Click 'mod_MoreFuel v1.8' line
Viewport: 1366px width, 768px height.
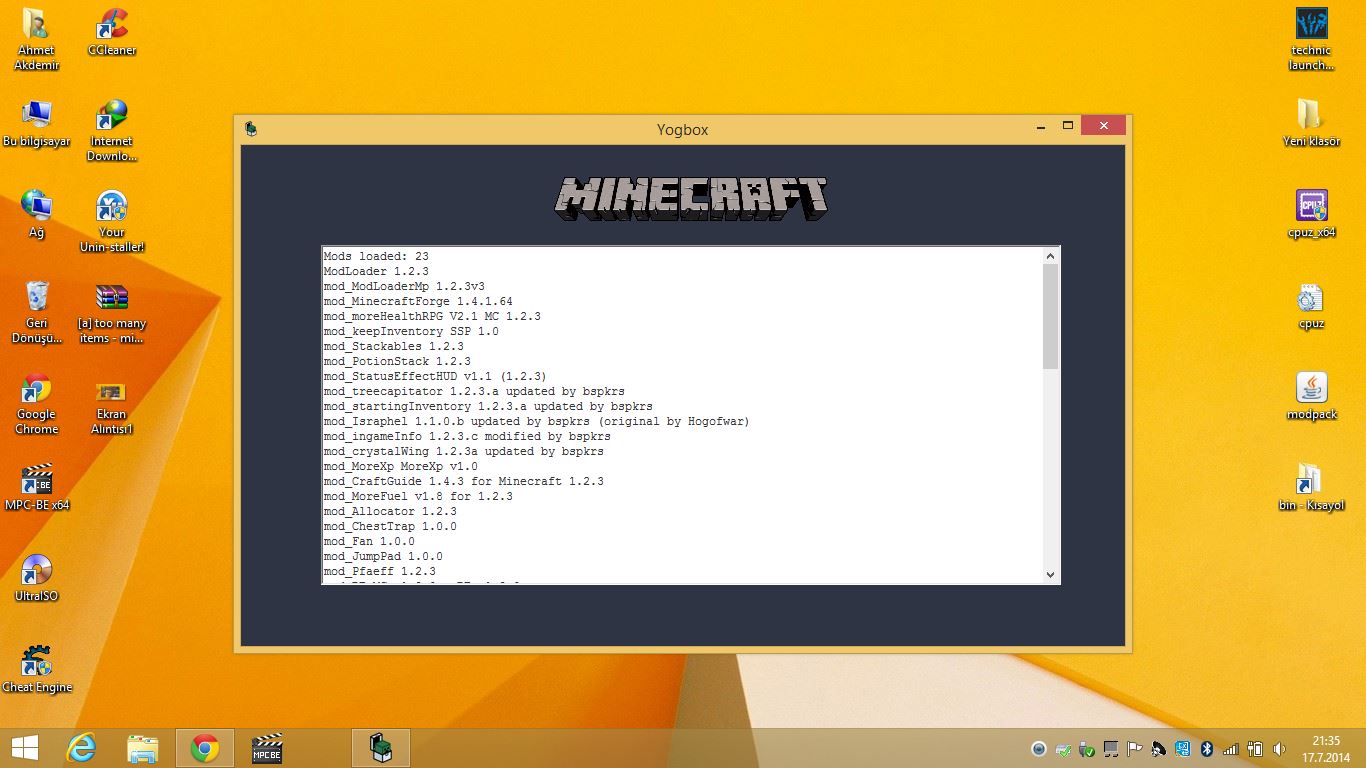[x=418, y=496]
